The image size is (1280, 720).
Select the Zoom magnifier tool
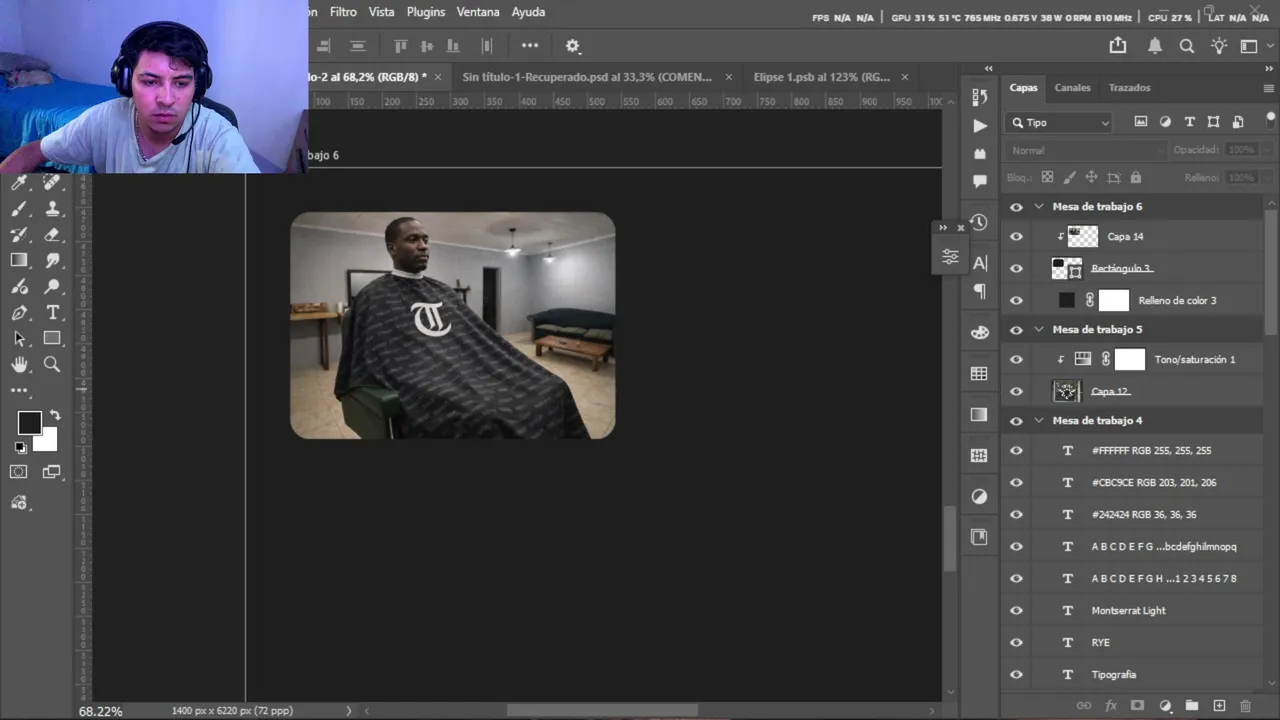52,365
